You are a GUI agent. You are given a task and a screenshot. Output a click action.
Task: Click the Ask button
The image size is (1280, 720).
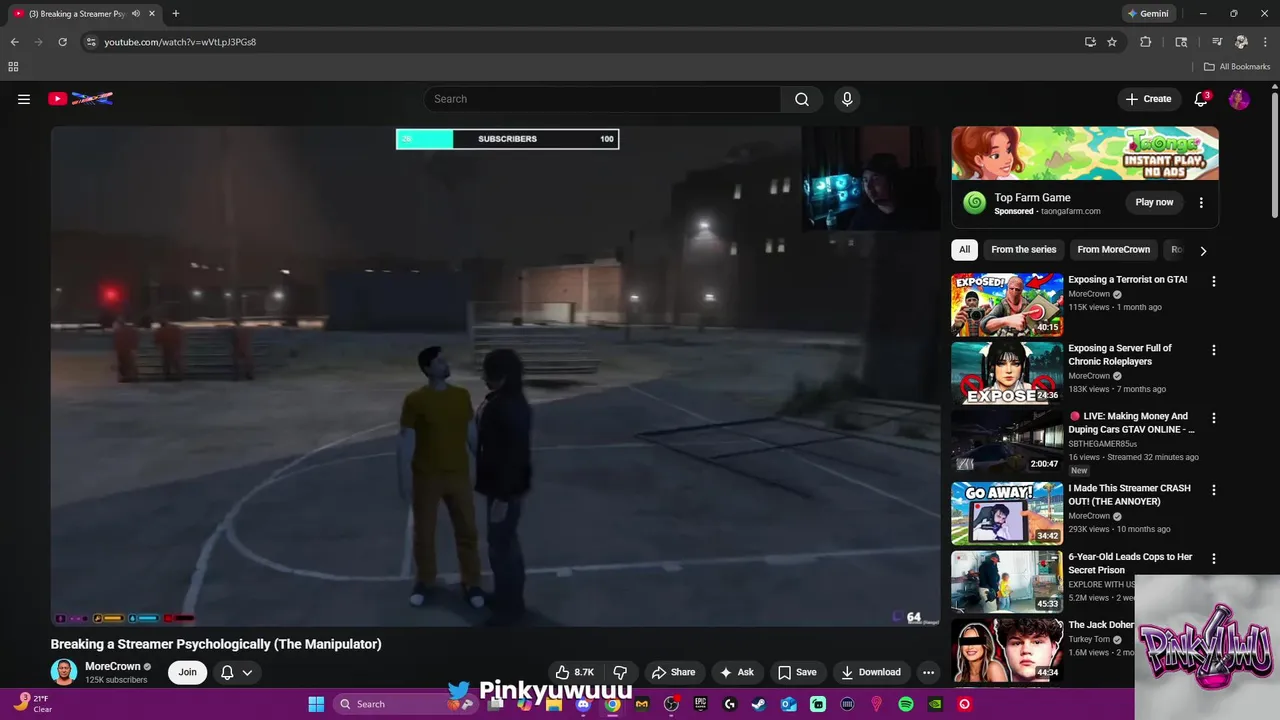(737, 672)
